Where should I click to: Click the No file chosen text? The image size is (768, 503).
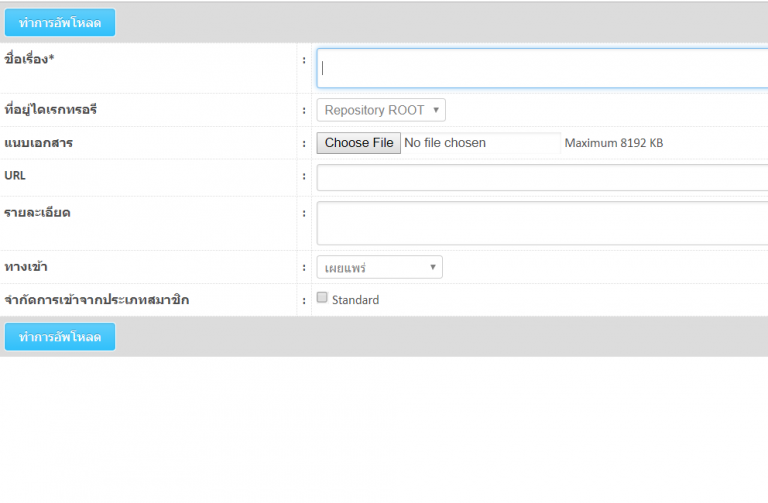(x=445, y=143)
